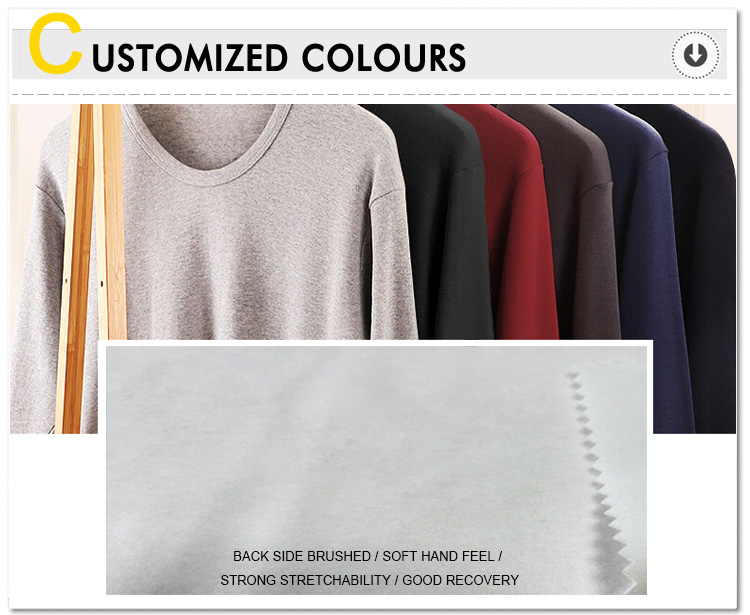The width and height of the screenshot is (750, 615).
Task: Click the yellow letter C
Action: 55,44
